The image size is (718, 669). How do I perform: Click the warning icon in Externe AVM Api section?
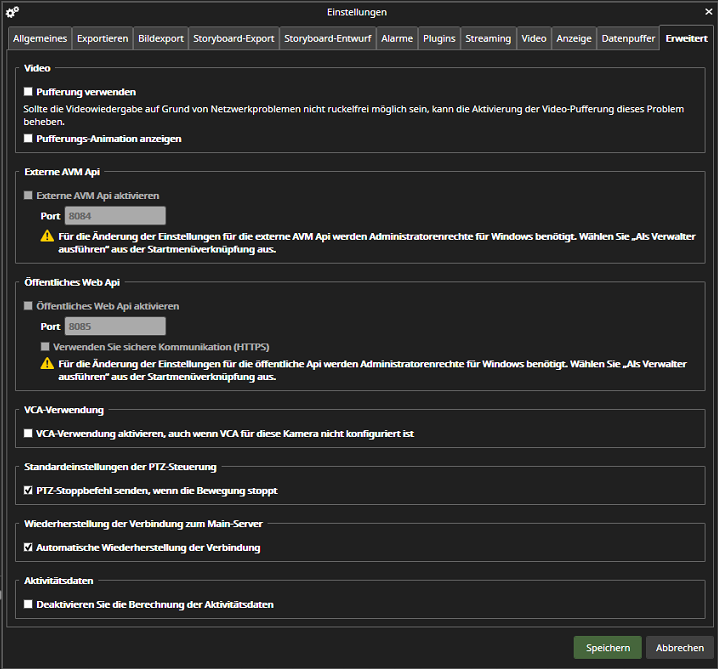(x=47, y=236)
